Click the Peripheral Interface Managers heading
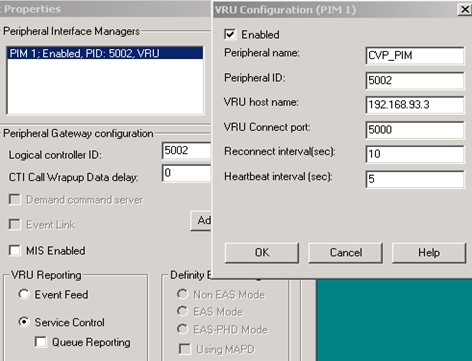Screen dimensions: 472x361 tap(71, 31)
